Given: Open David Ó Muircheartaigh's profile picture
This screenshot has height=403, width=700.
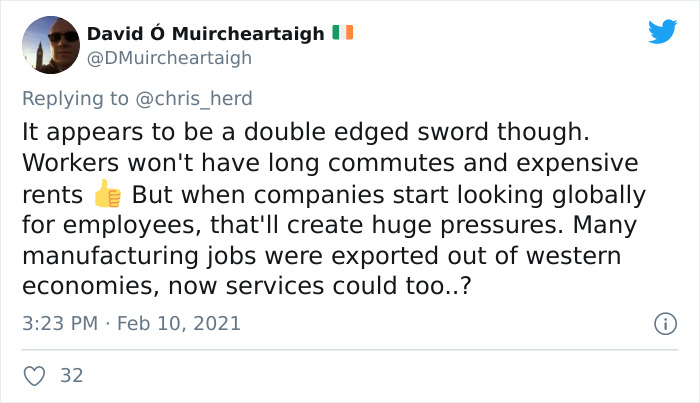Looking at the screenshot, I should (x=51, y=45).
